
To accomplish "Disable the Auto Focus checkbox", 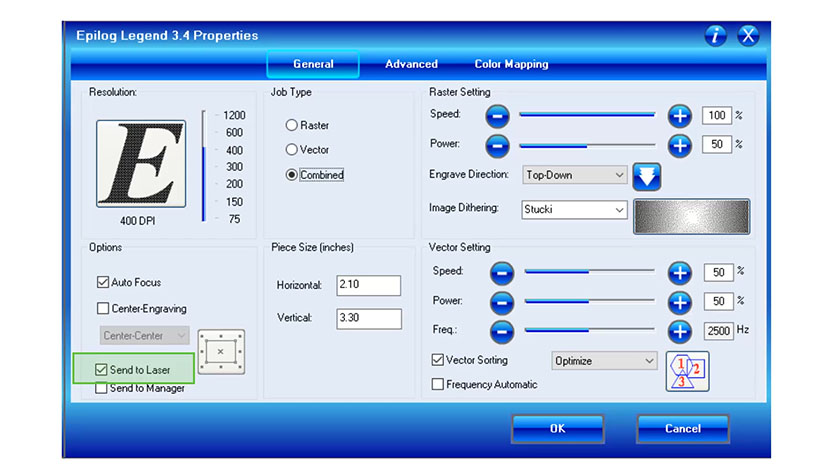I will pos(102,283).
